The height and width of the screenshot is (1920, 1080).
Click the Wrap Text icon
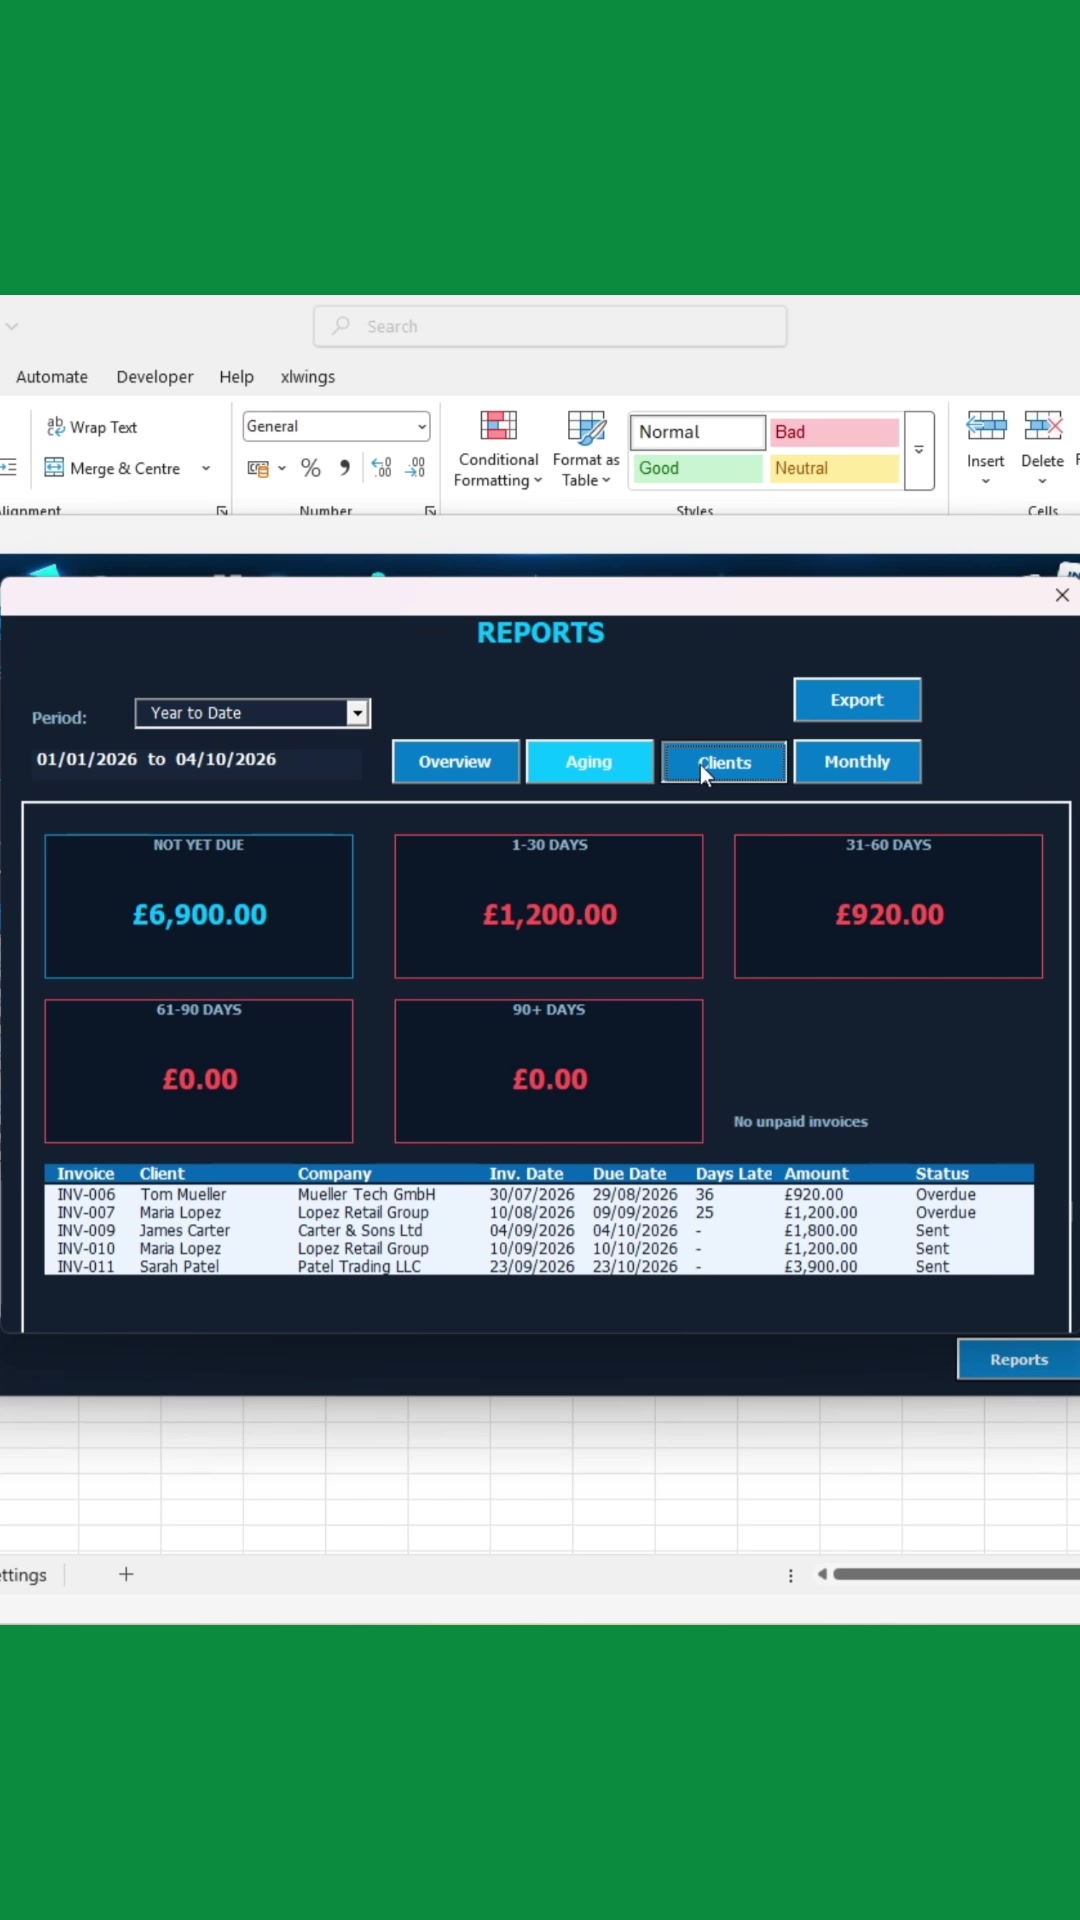(56, 427)
